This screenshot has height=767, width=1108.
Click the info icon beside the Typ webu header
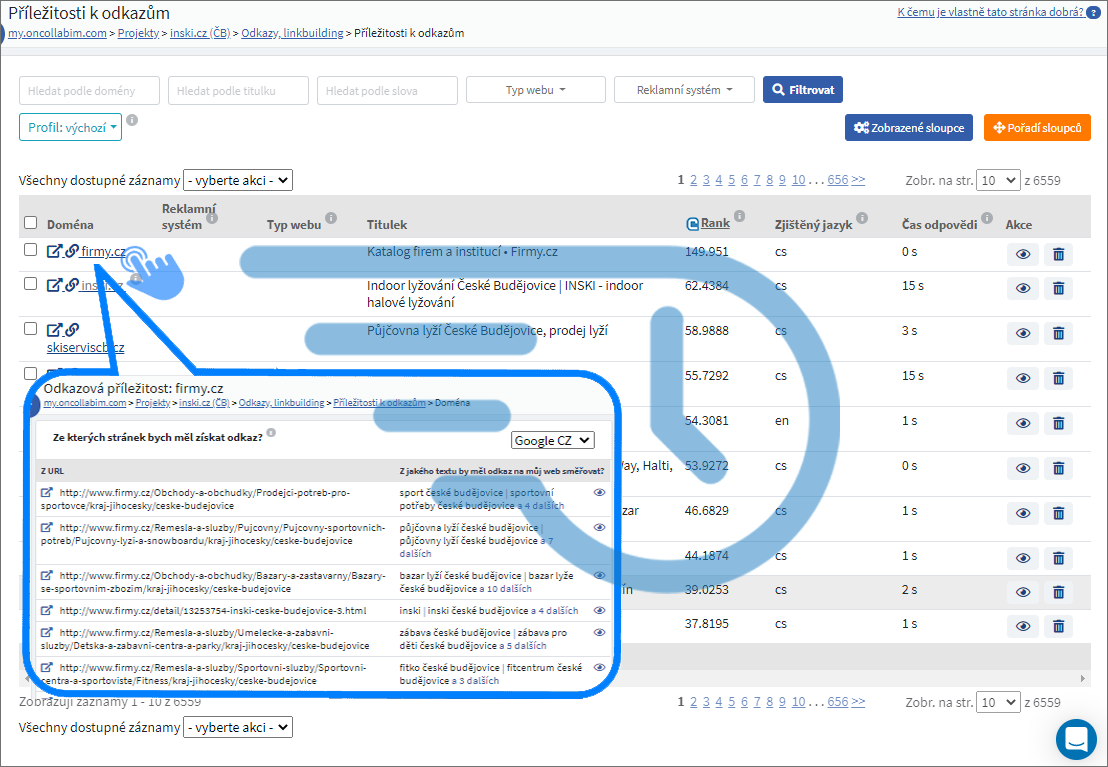[331, 218]
